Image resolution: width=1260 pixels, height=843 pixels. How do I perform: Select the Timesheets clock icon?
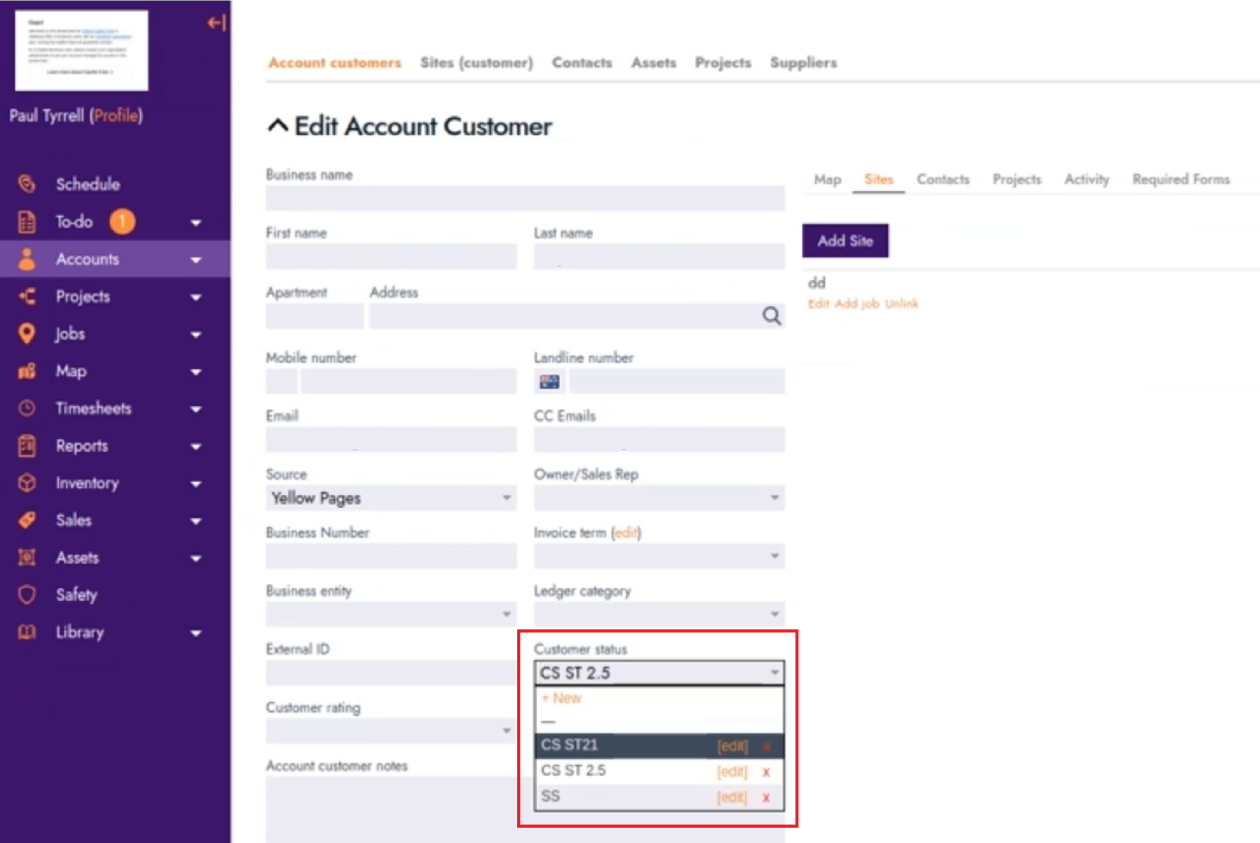coord(27,408)
